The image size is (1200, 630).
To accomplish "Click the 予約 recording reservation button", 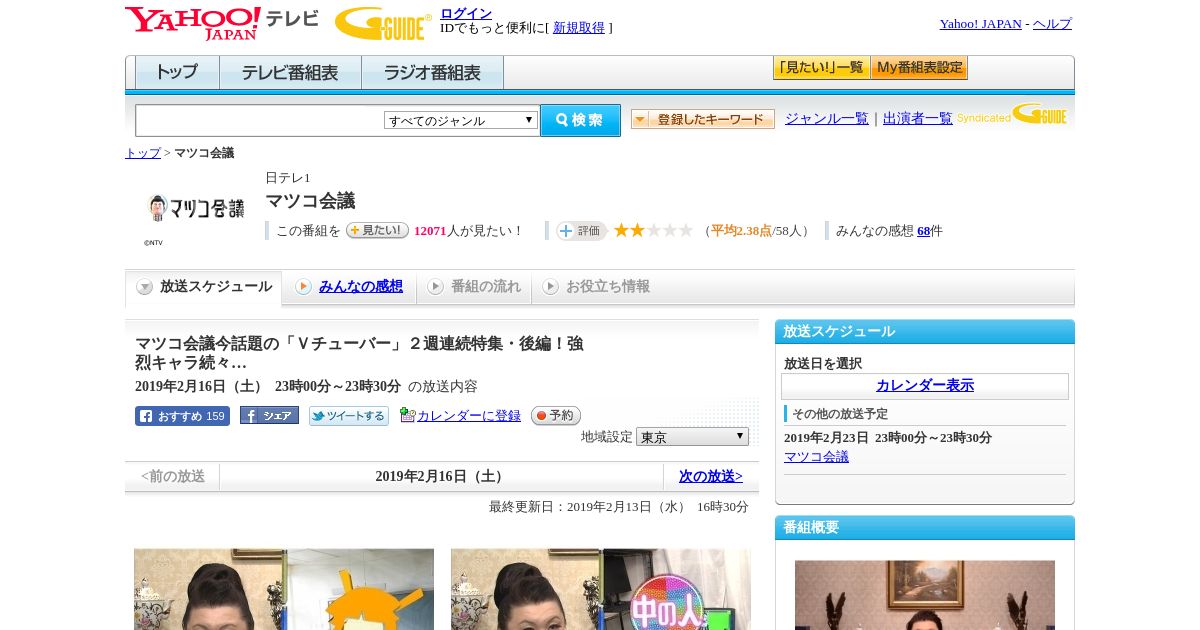I will pos(555,415).
